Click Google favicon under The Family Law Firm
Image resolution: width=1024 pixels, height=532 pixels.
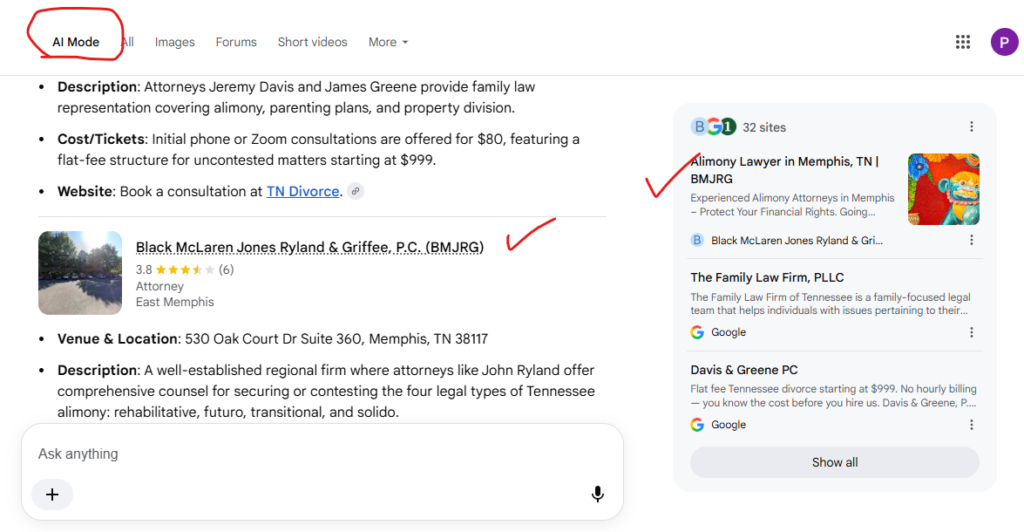[x=697, y=332]
